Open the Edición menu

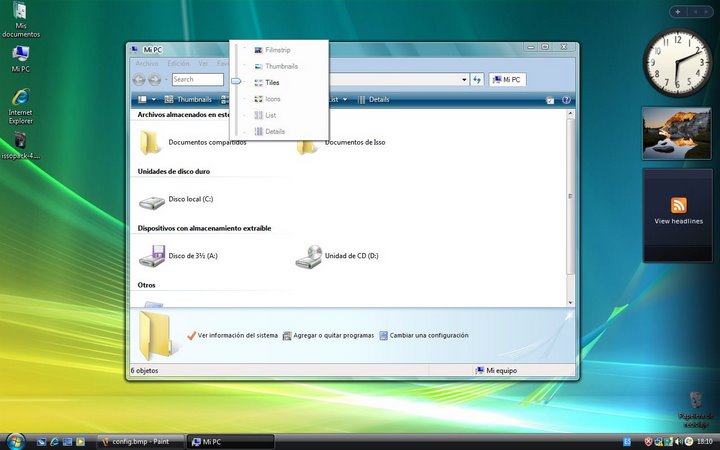pos(178,63)
